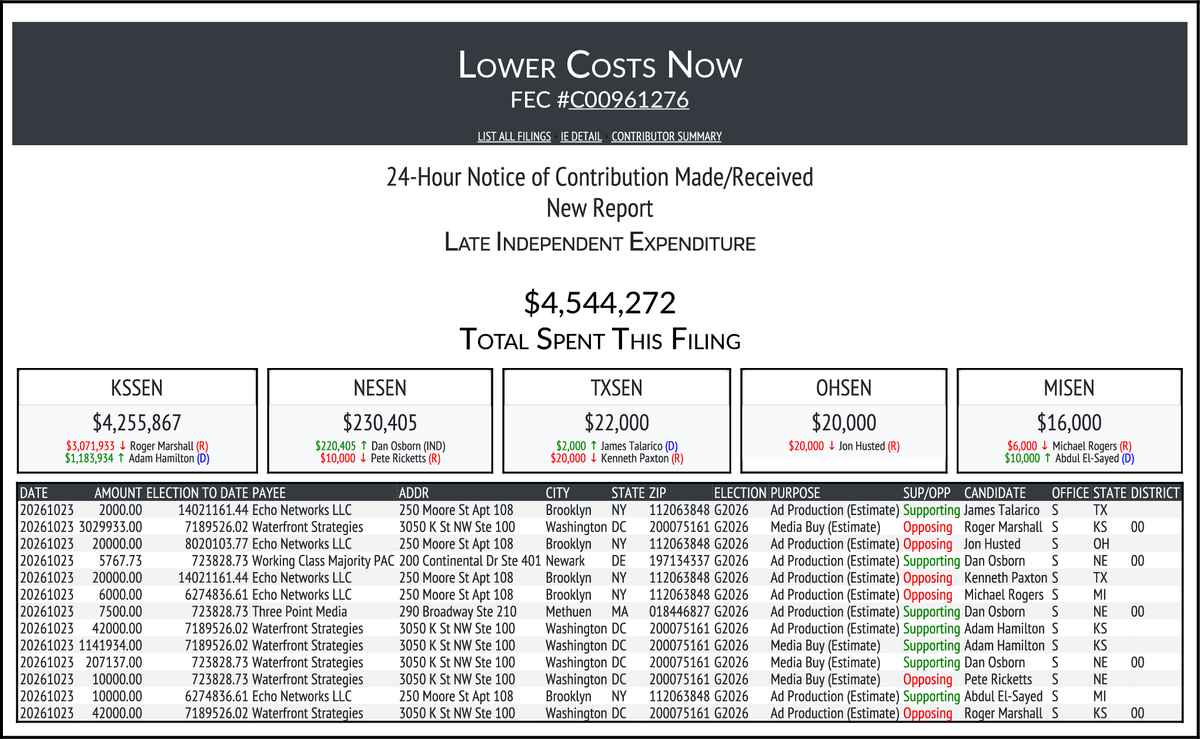The height and width of the screenshot is (739, 1200).
Task: Select the KSSEN race card heading
Action: [137, 388]
